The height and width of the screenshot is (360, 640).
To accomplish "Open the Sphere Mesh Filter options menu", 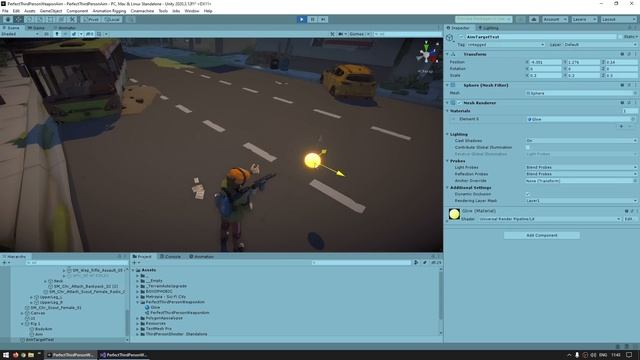I will 635,85.
